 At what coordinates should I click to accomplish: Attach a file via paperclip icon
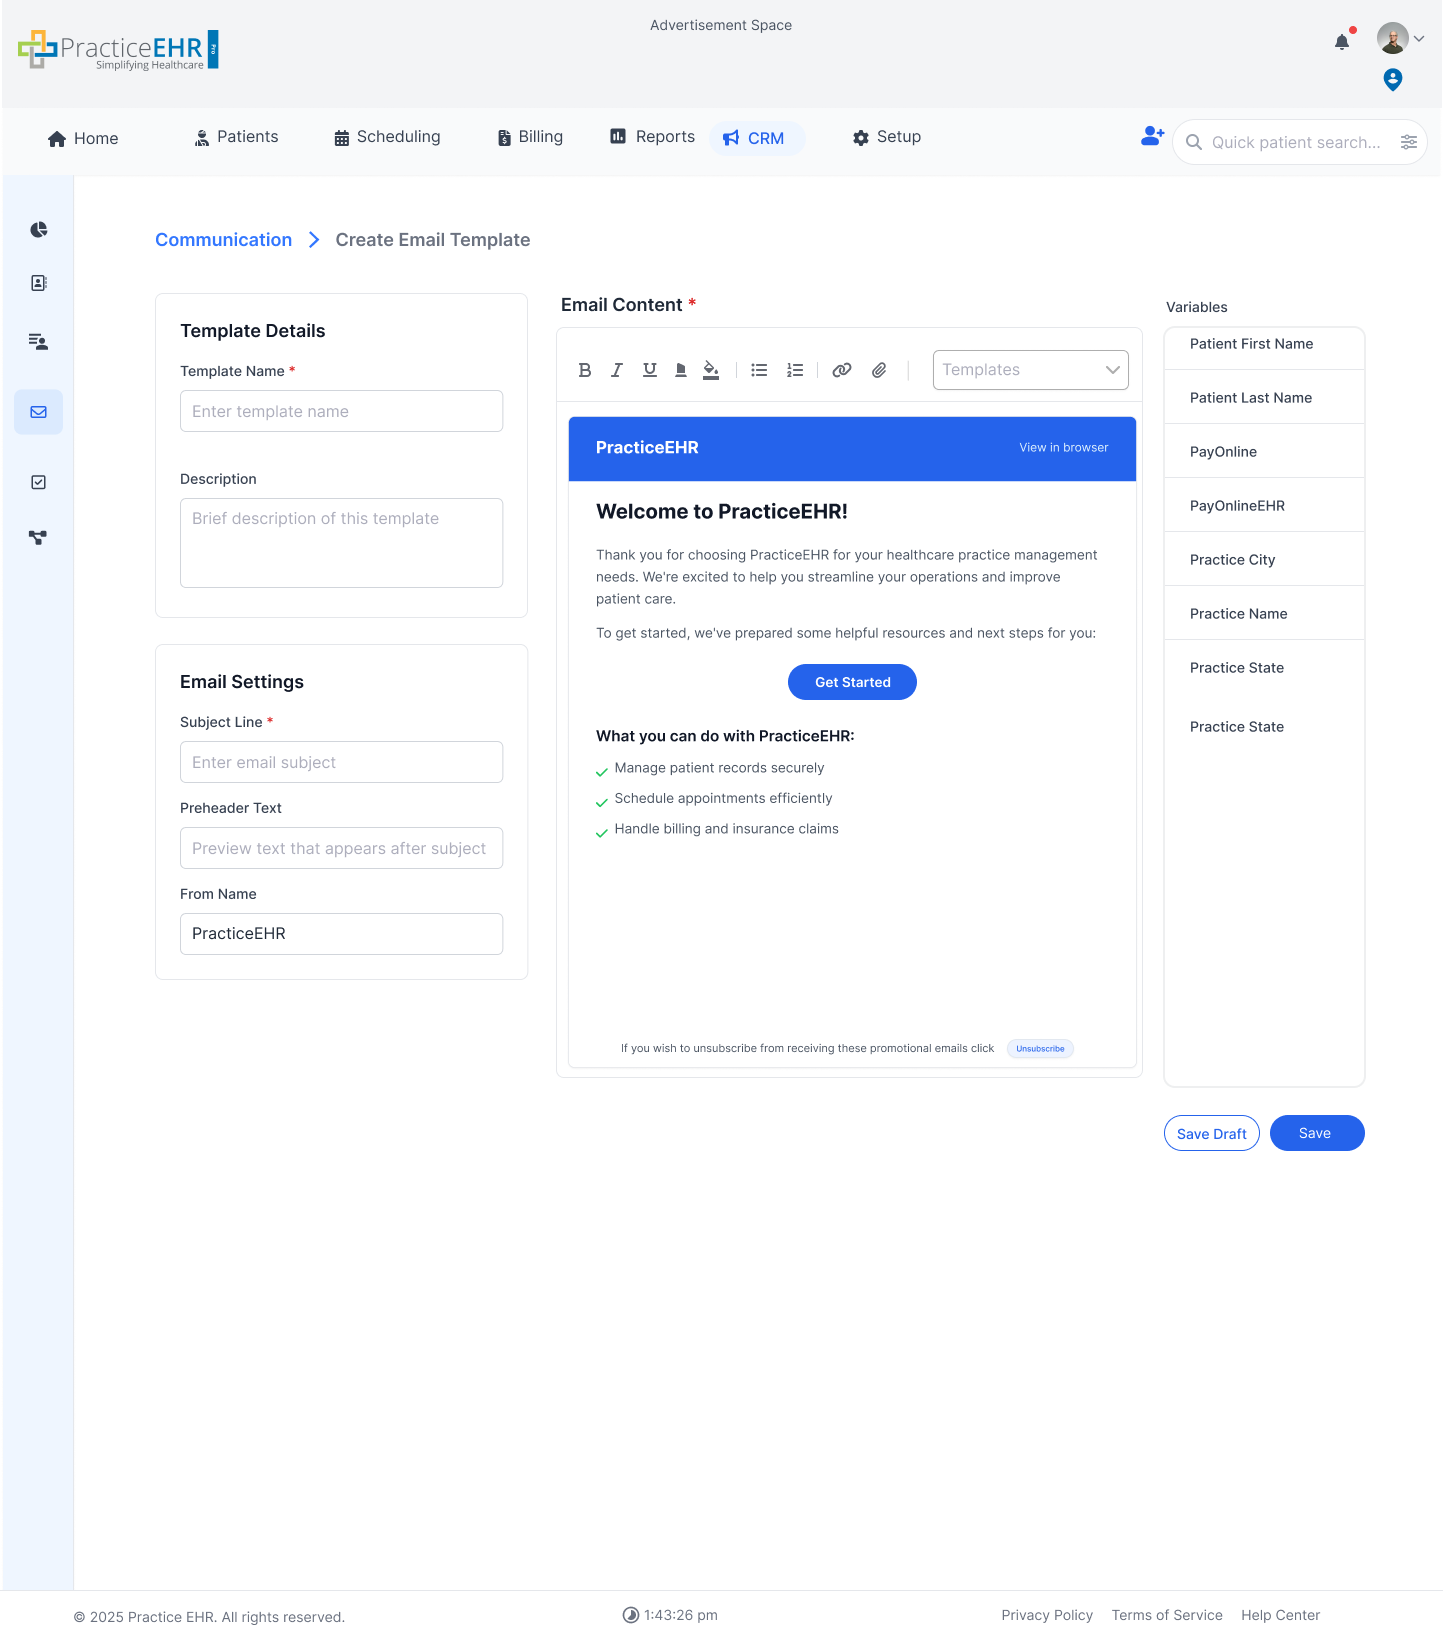[x=879, y=370]
